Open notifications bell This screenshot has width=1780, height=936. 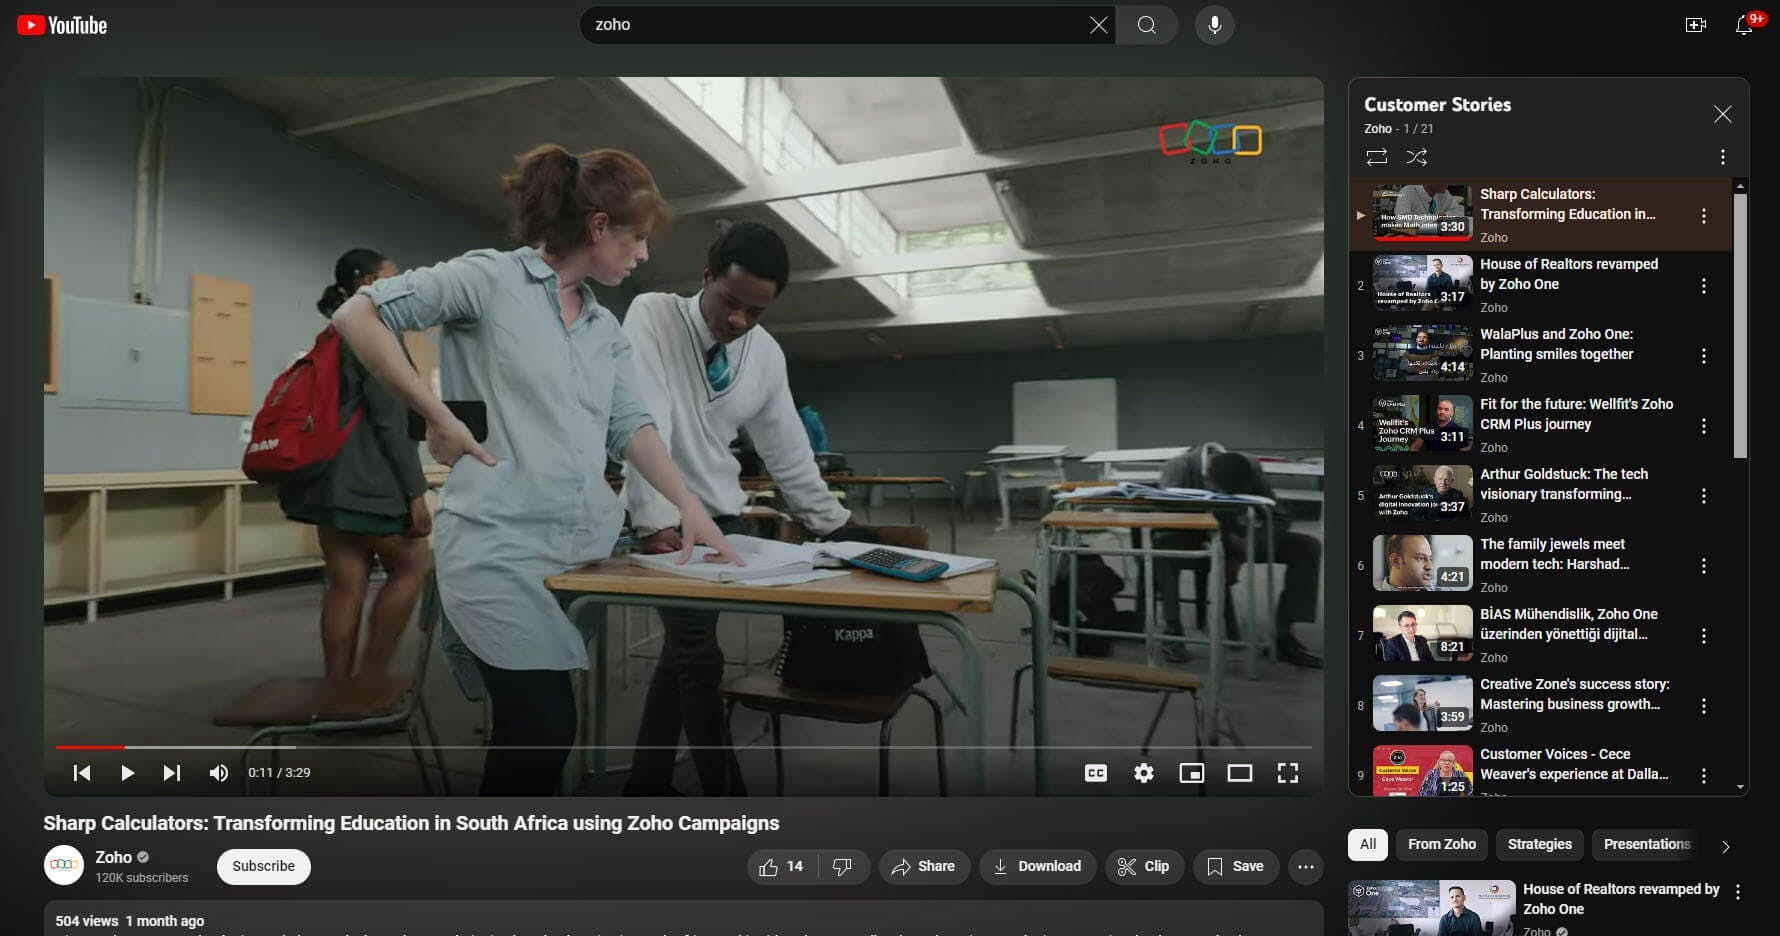(x=1744, y=25)
